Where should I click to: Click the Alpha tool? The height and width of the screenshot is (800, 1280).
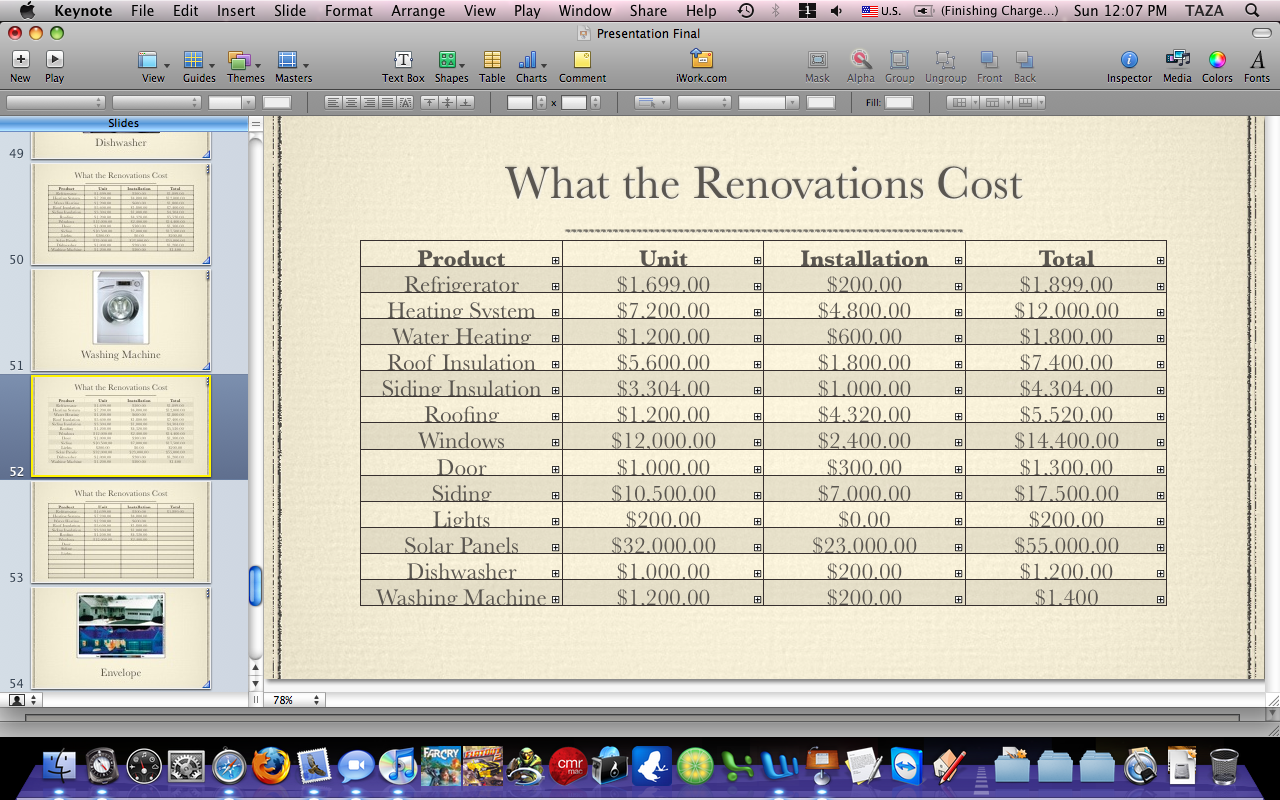[860, 66]
